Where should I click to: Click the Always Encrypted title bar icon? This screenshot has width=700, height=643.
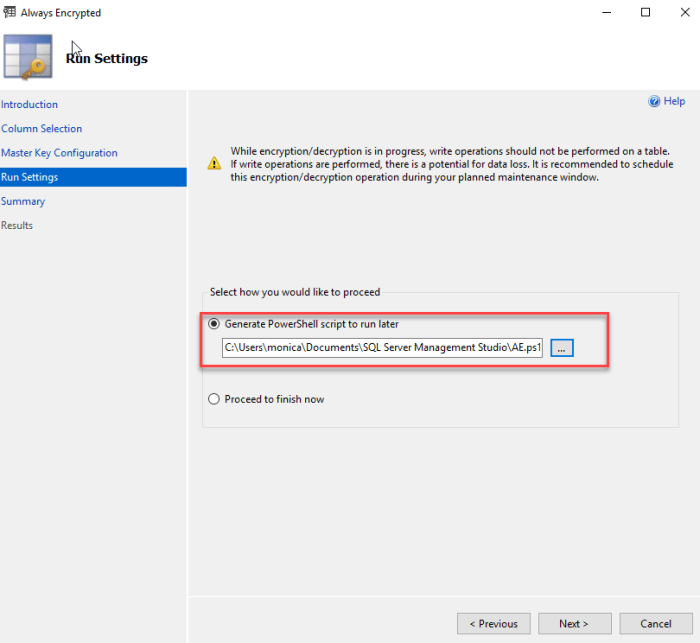[x=10, y=13]
